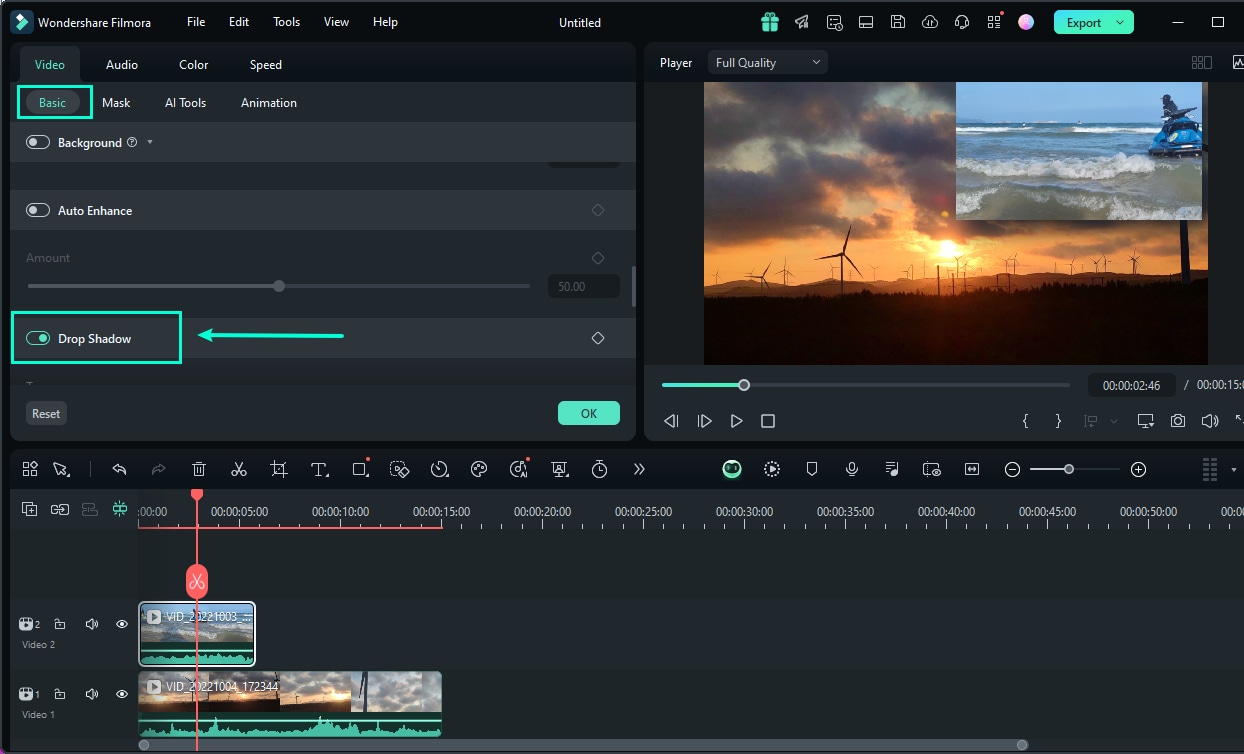Click the Amount value field 50.00
Viewport: 1244px width, 754px height.
(x=584, y=286)
